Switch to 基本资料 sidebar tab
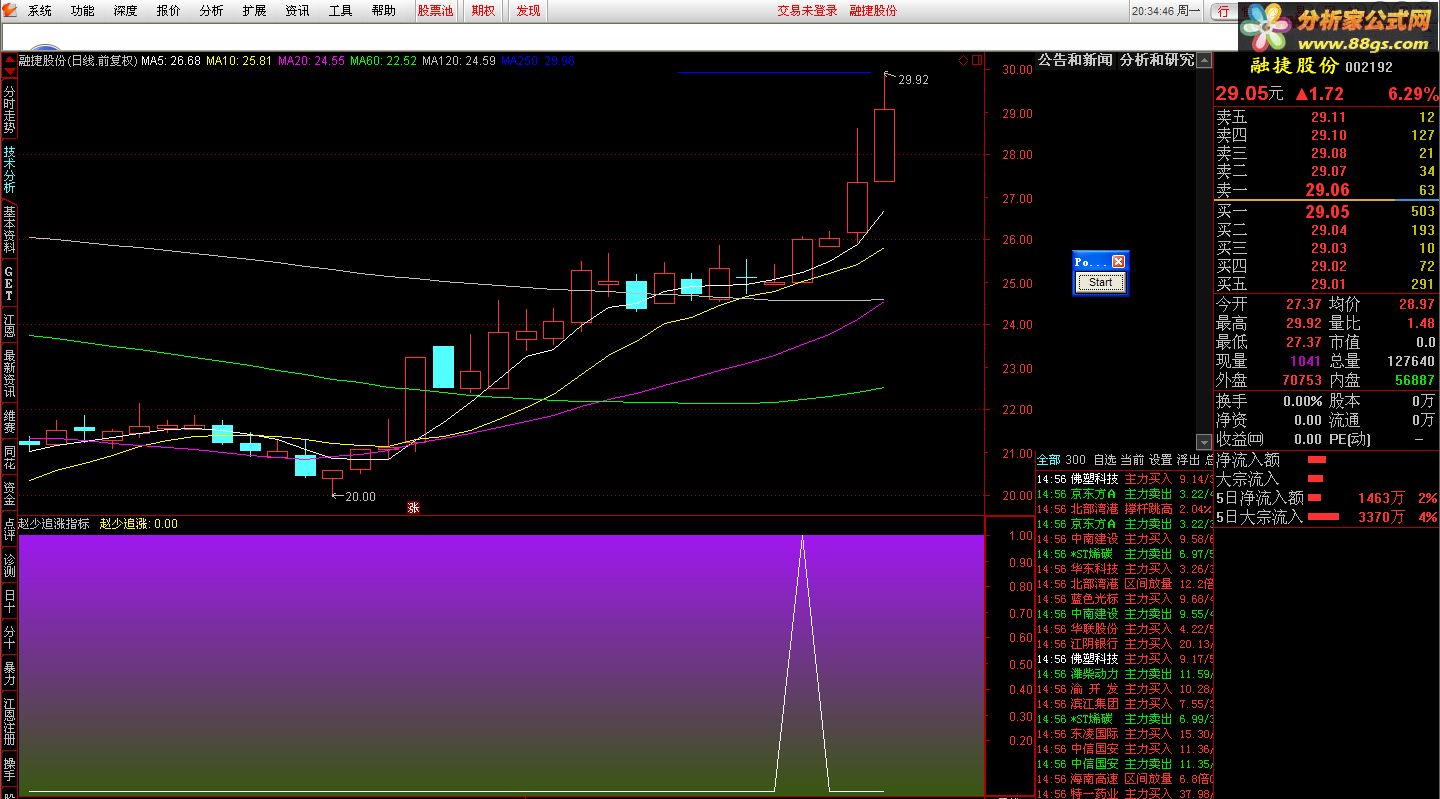 coord(9,230)
